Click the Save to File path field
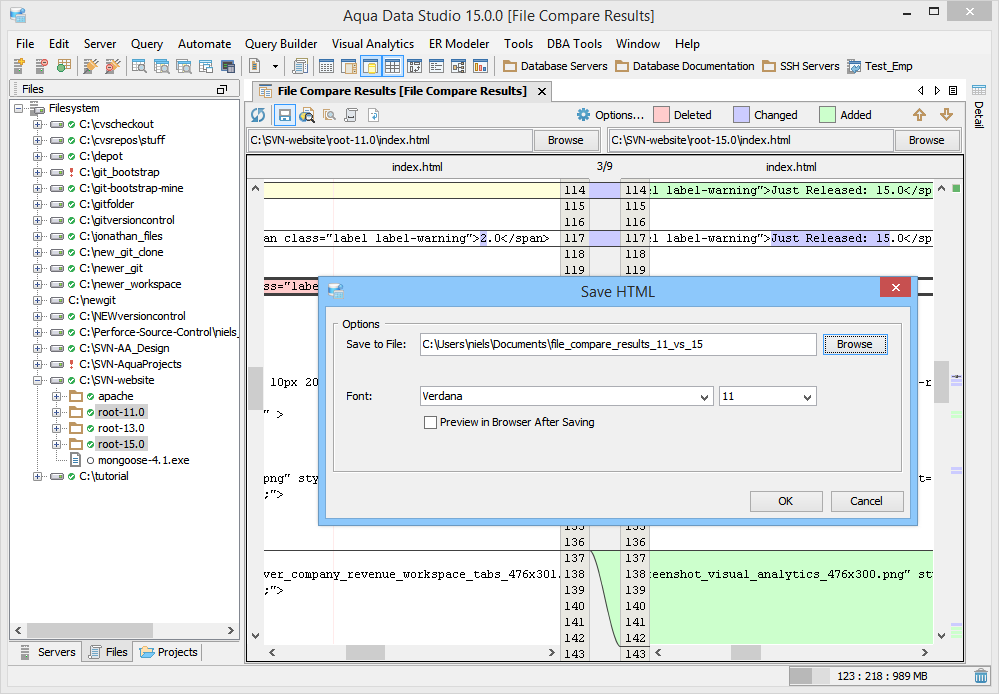Screen dimensions: 999x694 click(x=617, y=344)
